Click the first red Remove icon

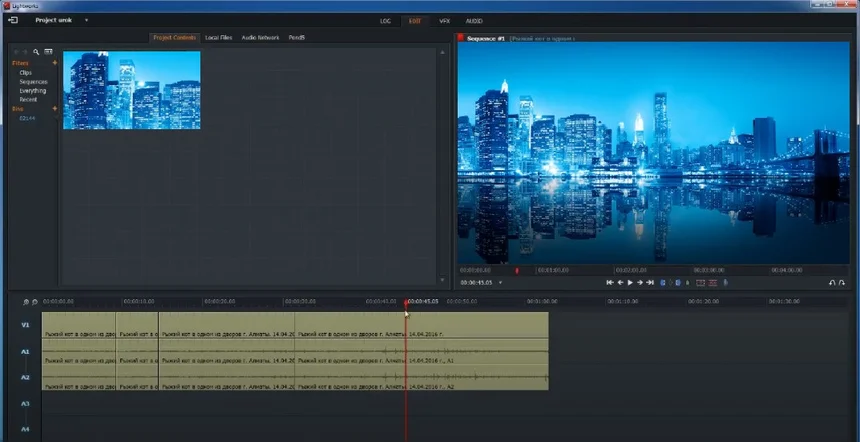[x=700, y=282]
